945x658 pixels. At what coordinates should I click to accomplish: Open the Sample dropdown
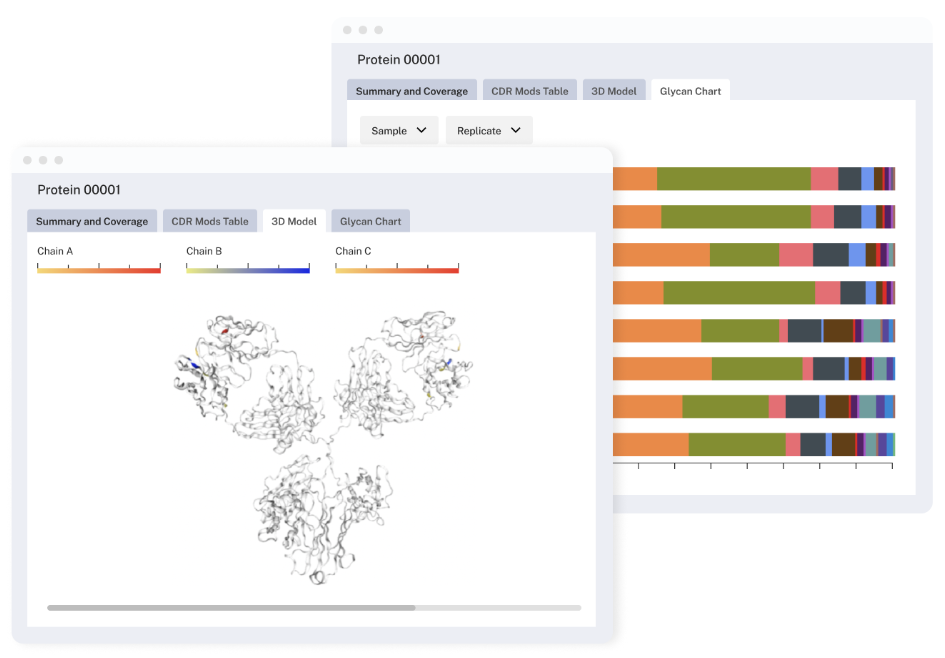coord(398,130)
